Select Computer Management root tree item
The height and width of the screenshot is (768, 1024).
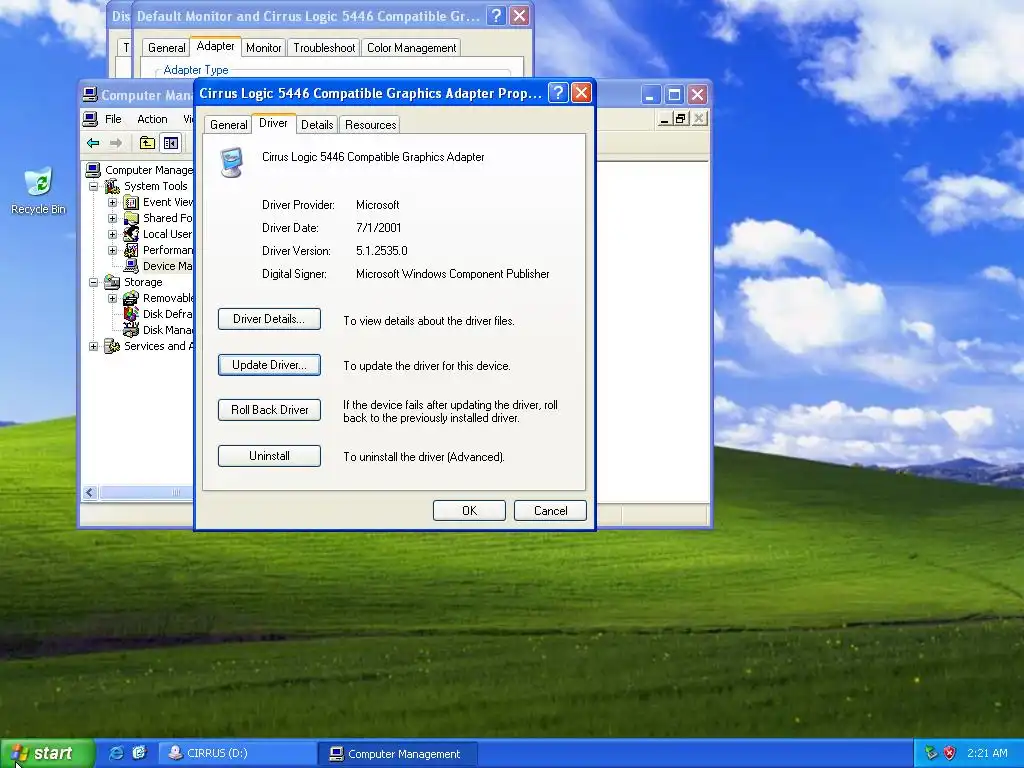(140, 170)
